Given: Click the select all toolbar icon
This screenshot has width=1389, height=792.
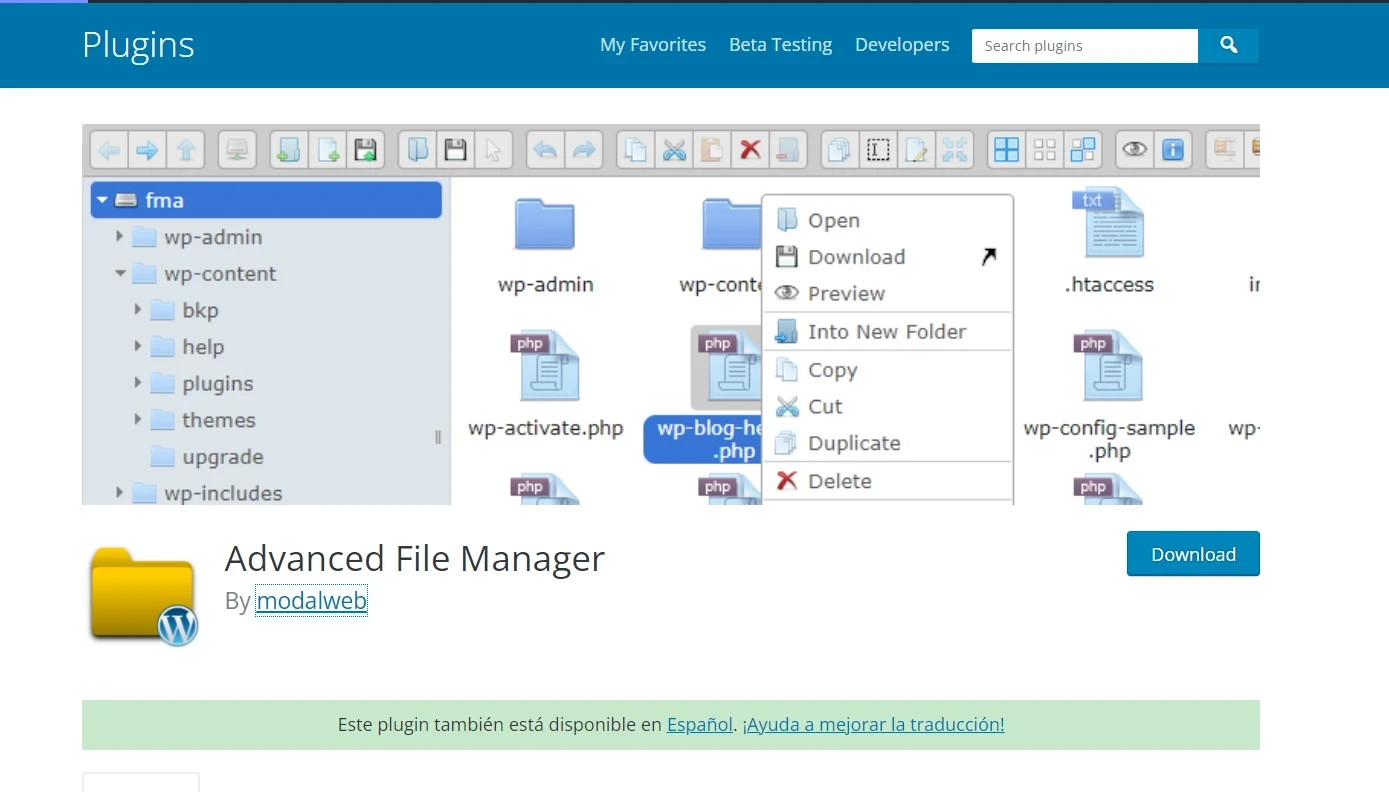Looking at the screenshot, I should tap(1006, 150).
